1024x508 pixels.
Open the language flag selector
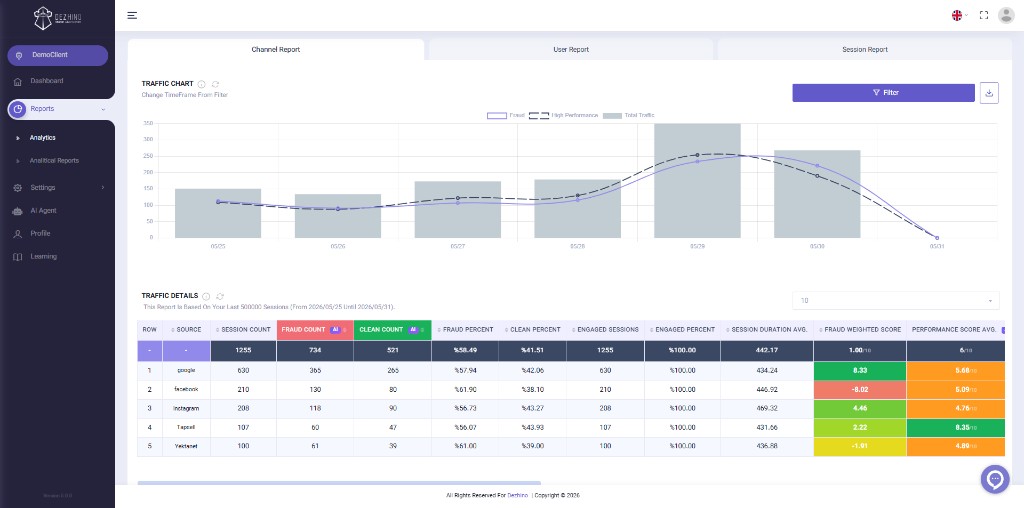coord(959,16)
